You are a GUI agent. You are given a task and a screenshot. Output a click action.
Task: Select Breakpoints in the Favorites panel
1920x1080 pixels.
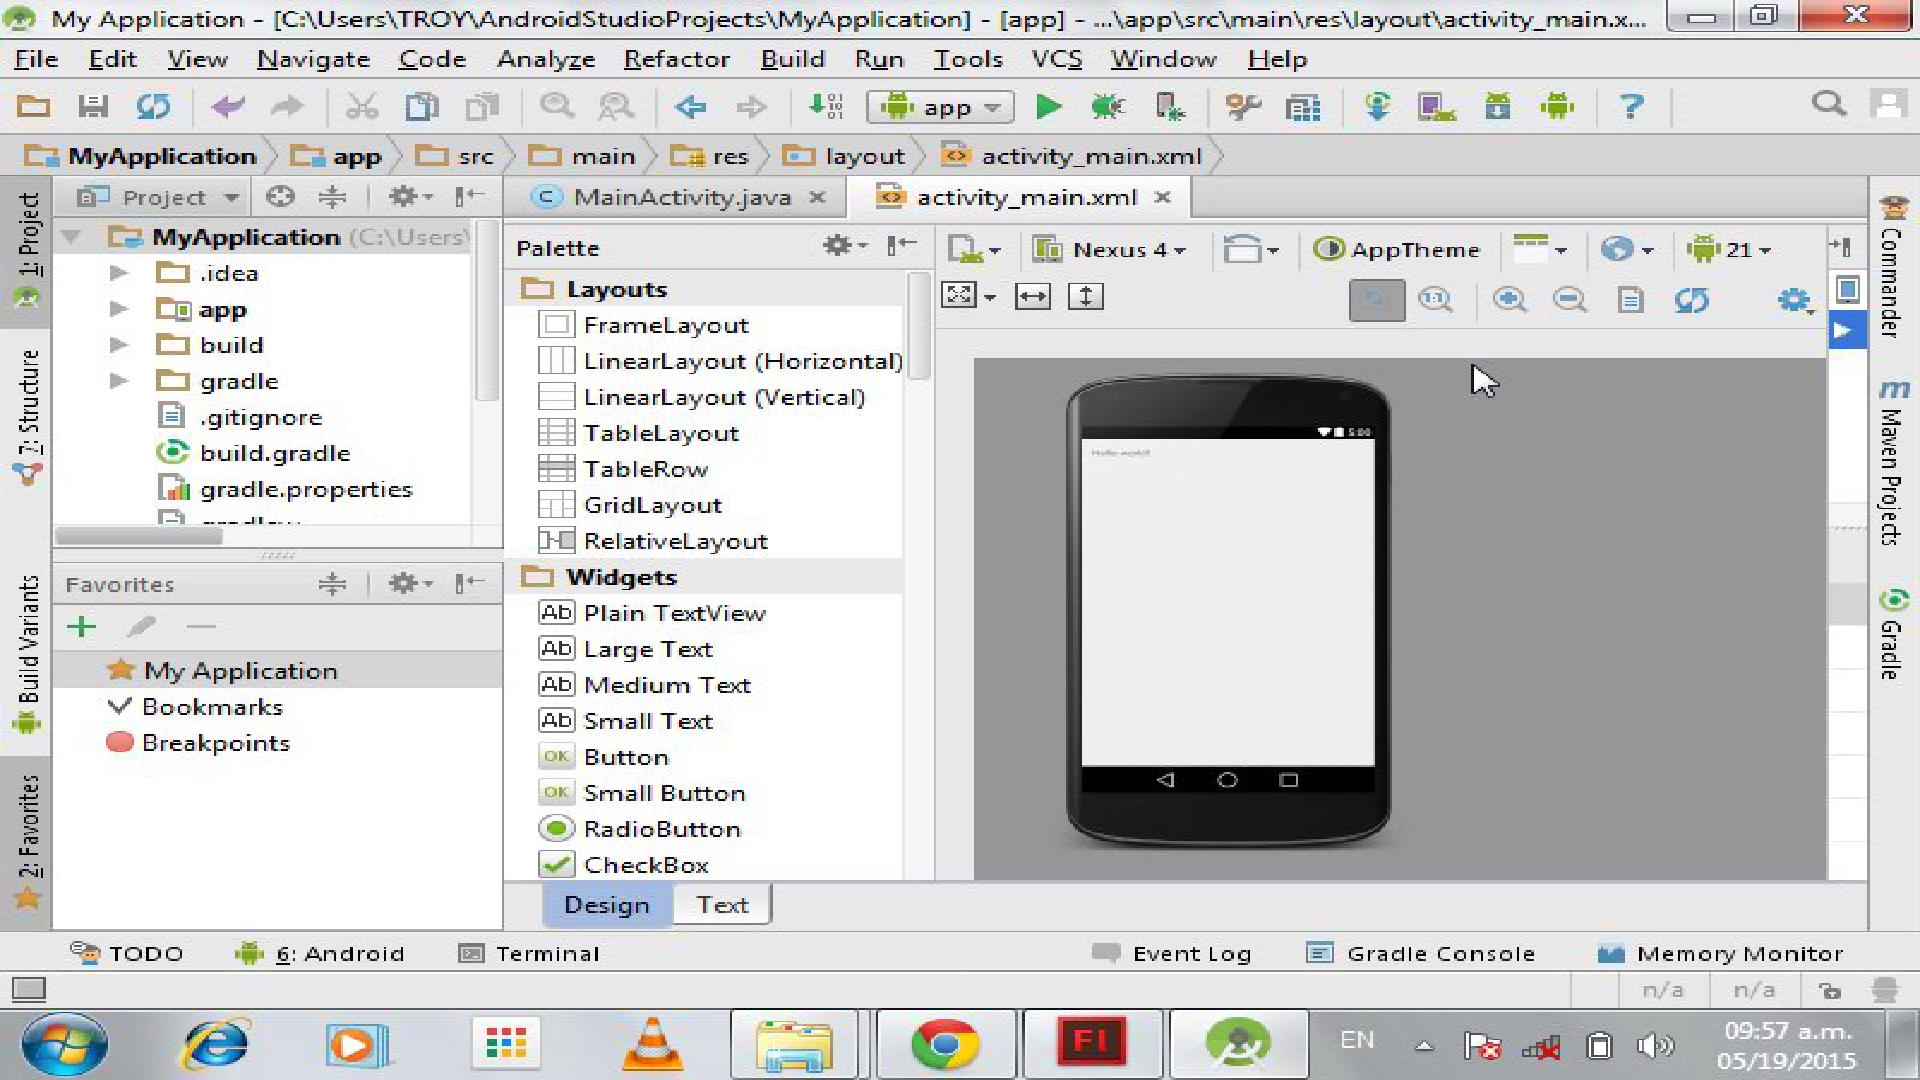pos(216,742)
